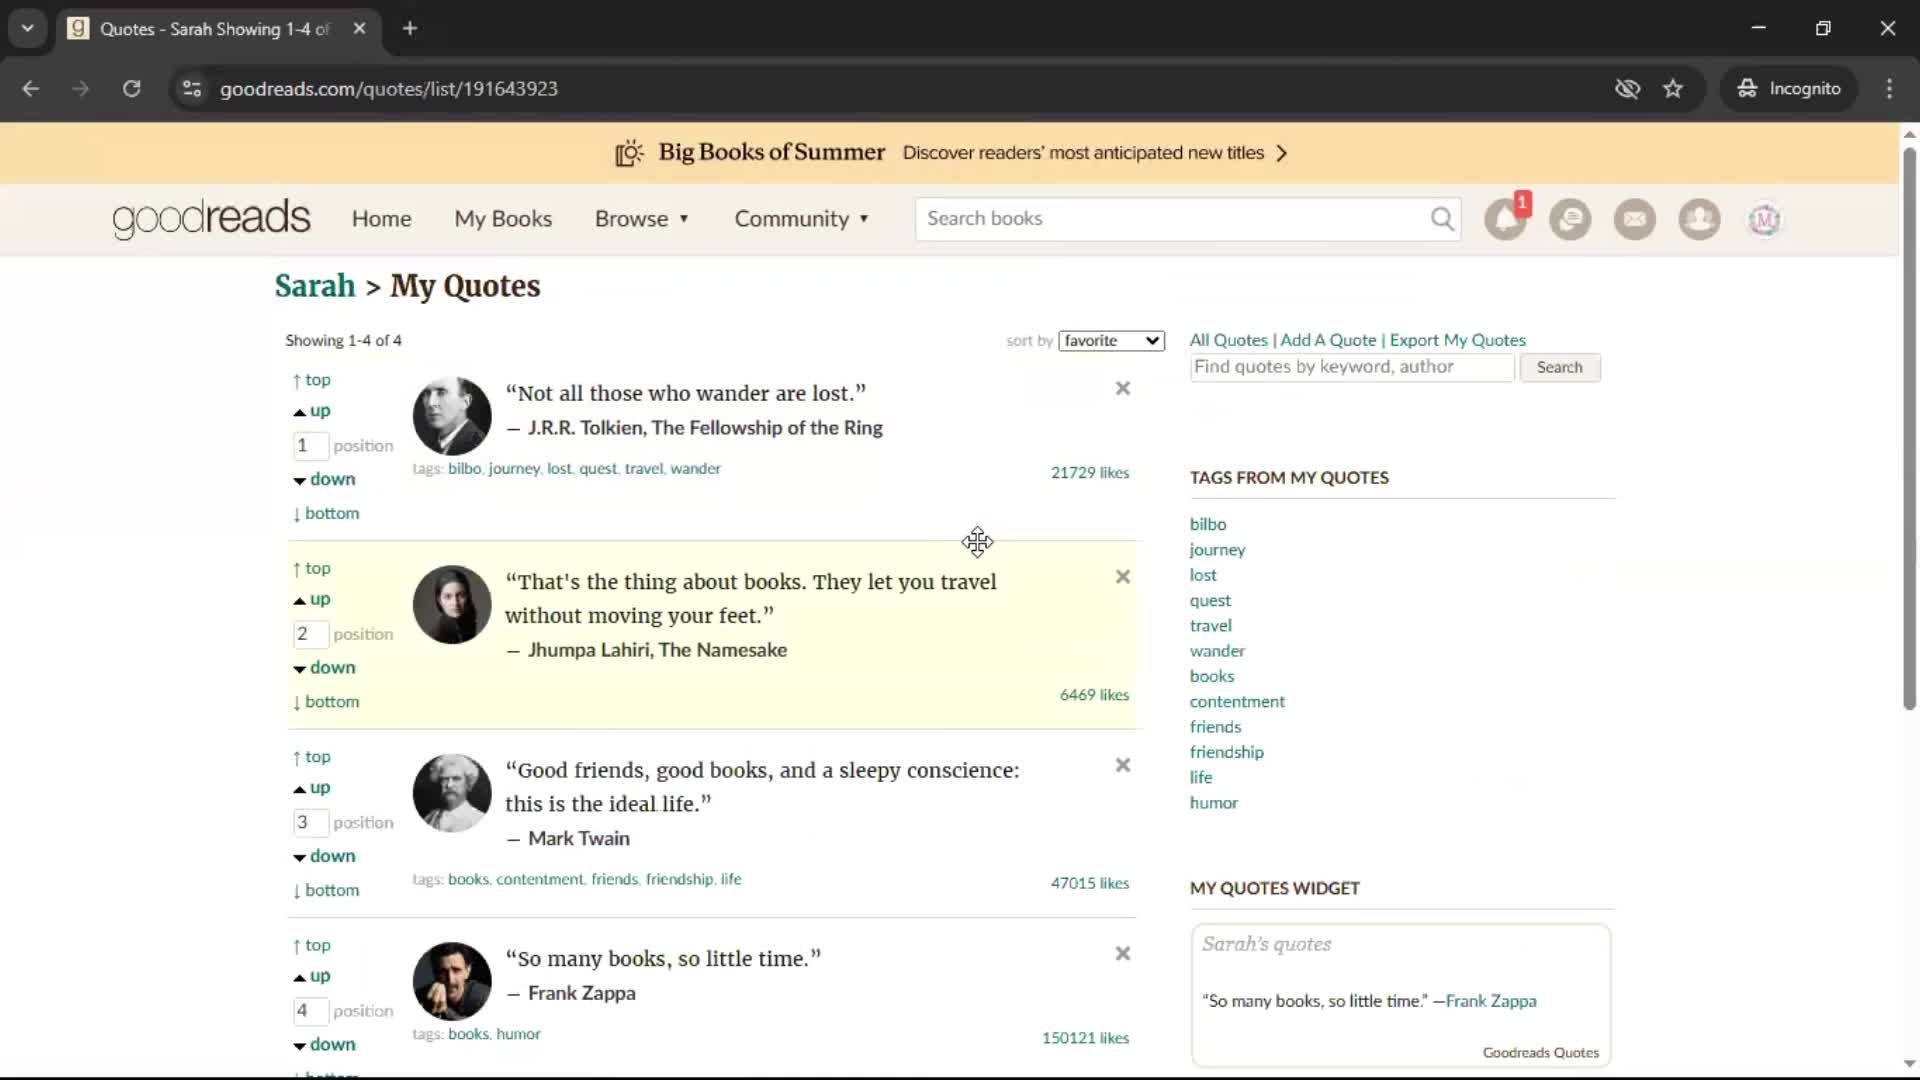Screen dimensions: 1920x1080
Task: Move Jhumpa Lahiri quote up
Action: click(x=311, y=599)
